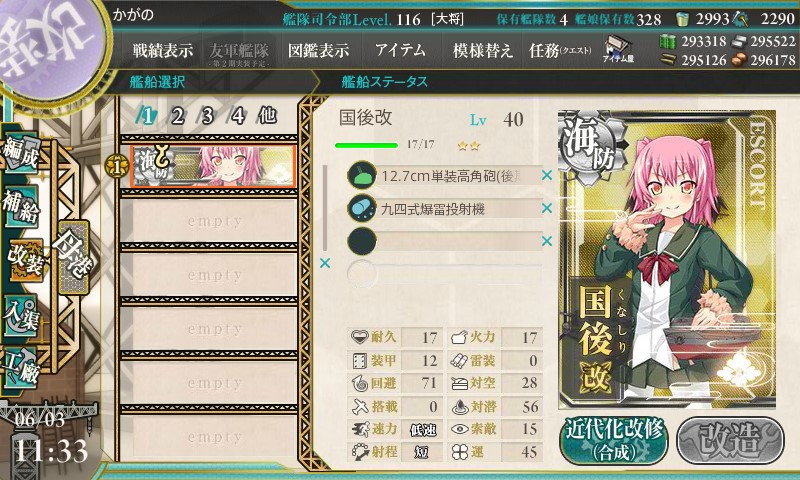
Task: Click the 改造 remodel button
Action: coord(730,441)
